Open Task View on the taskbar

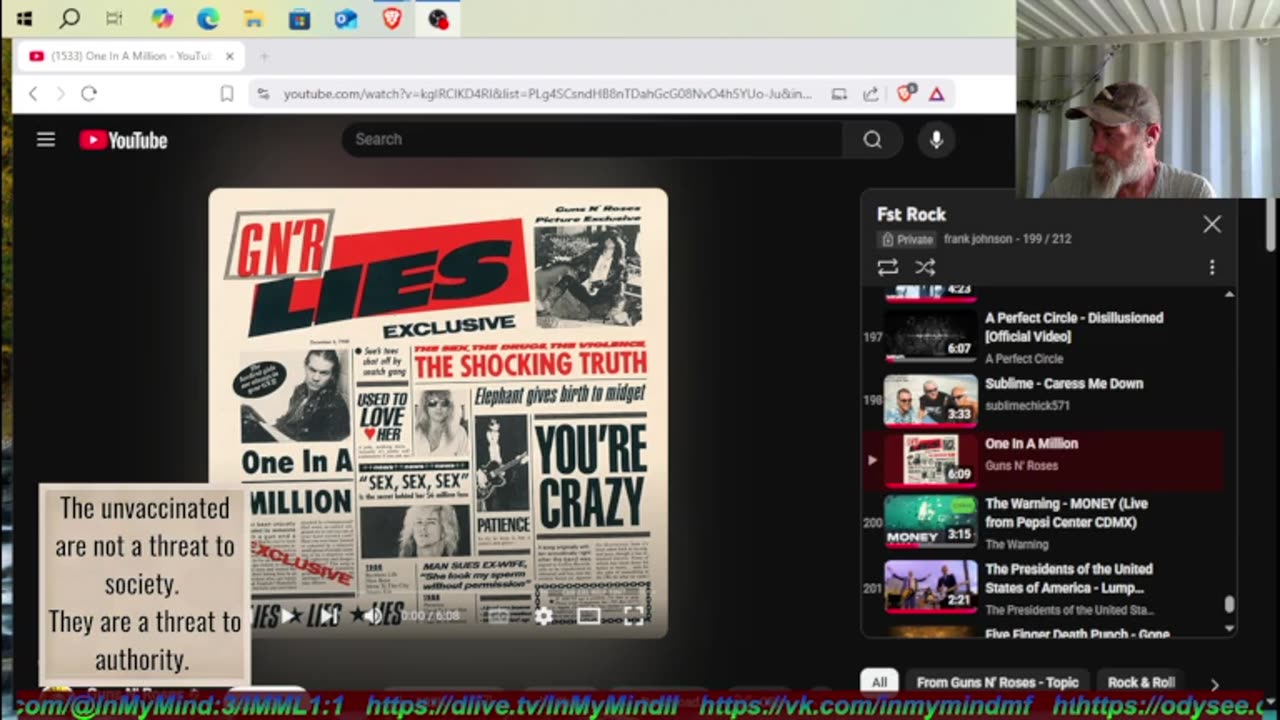(114, 18)
